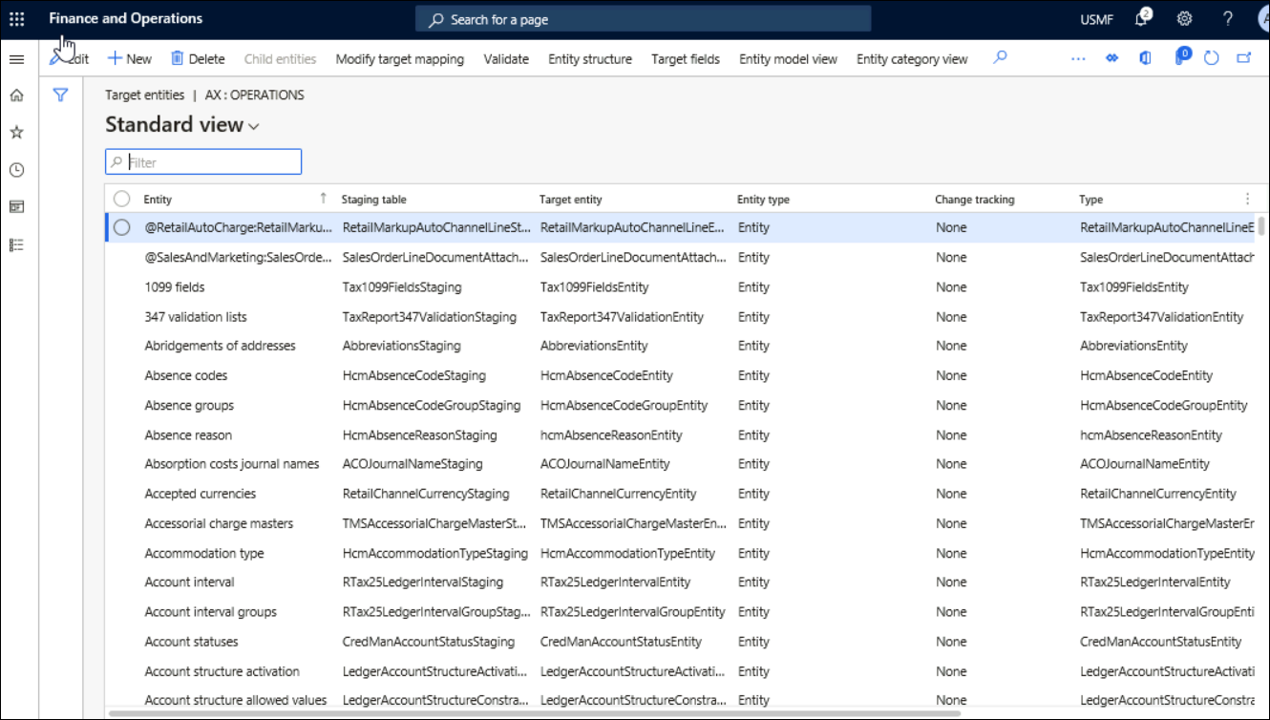
Task: Open in Microsoft Office icon
Action: (x=1145, y=59)
